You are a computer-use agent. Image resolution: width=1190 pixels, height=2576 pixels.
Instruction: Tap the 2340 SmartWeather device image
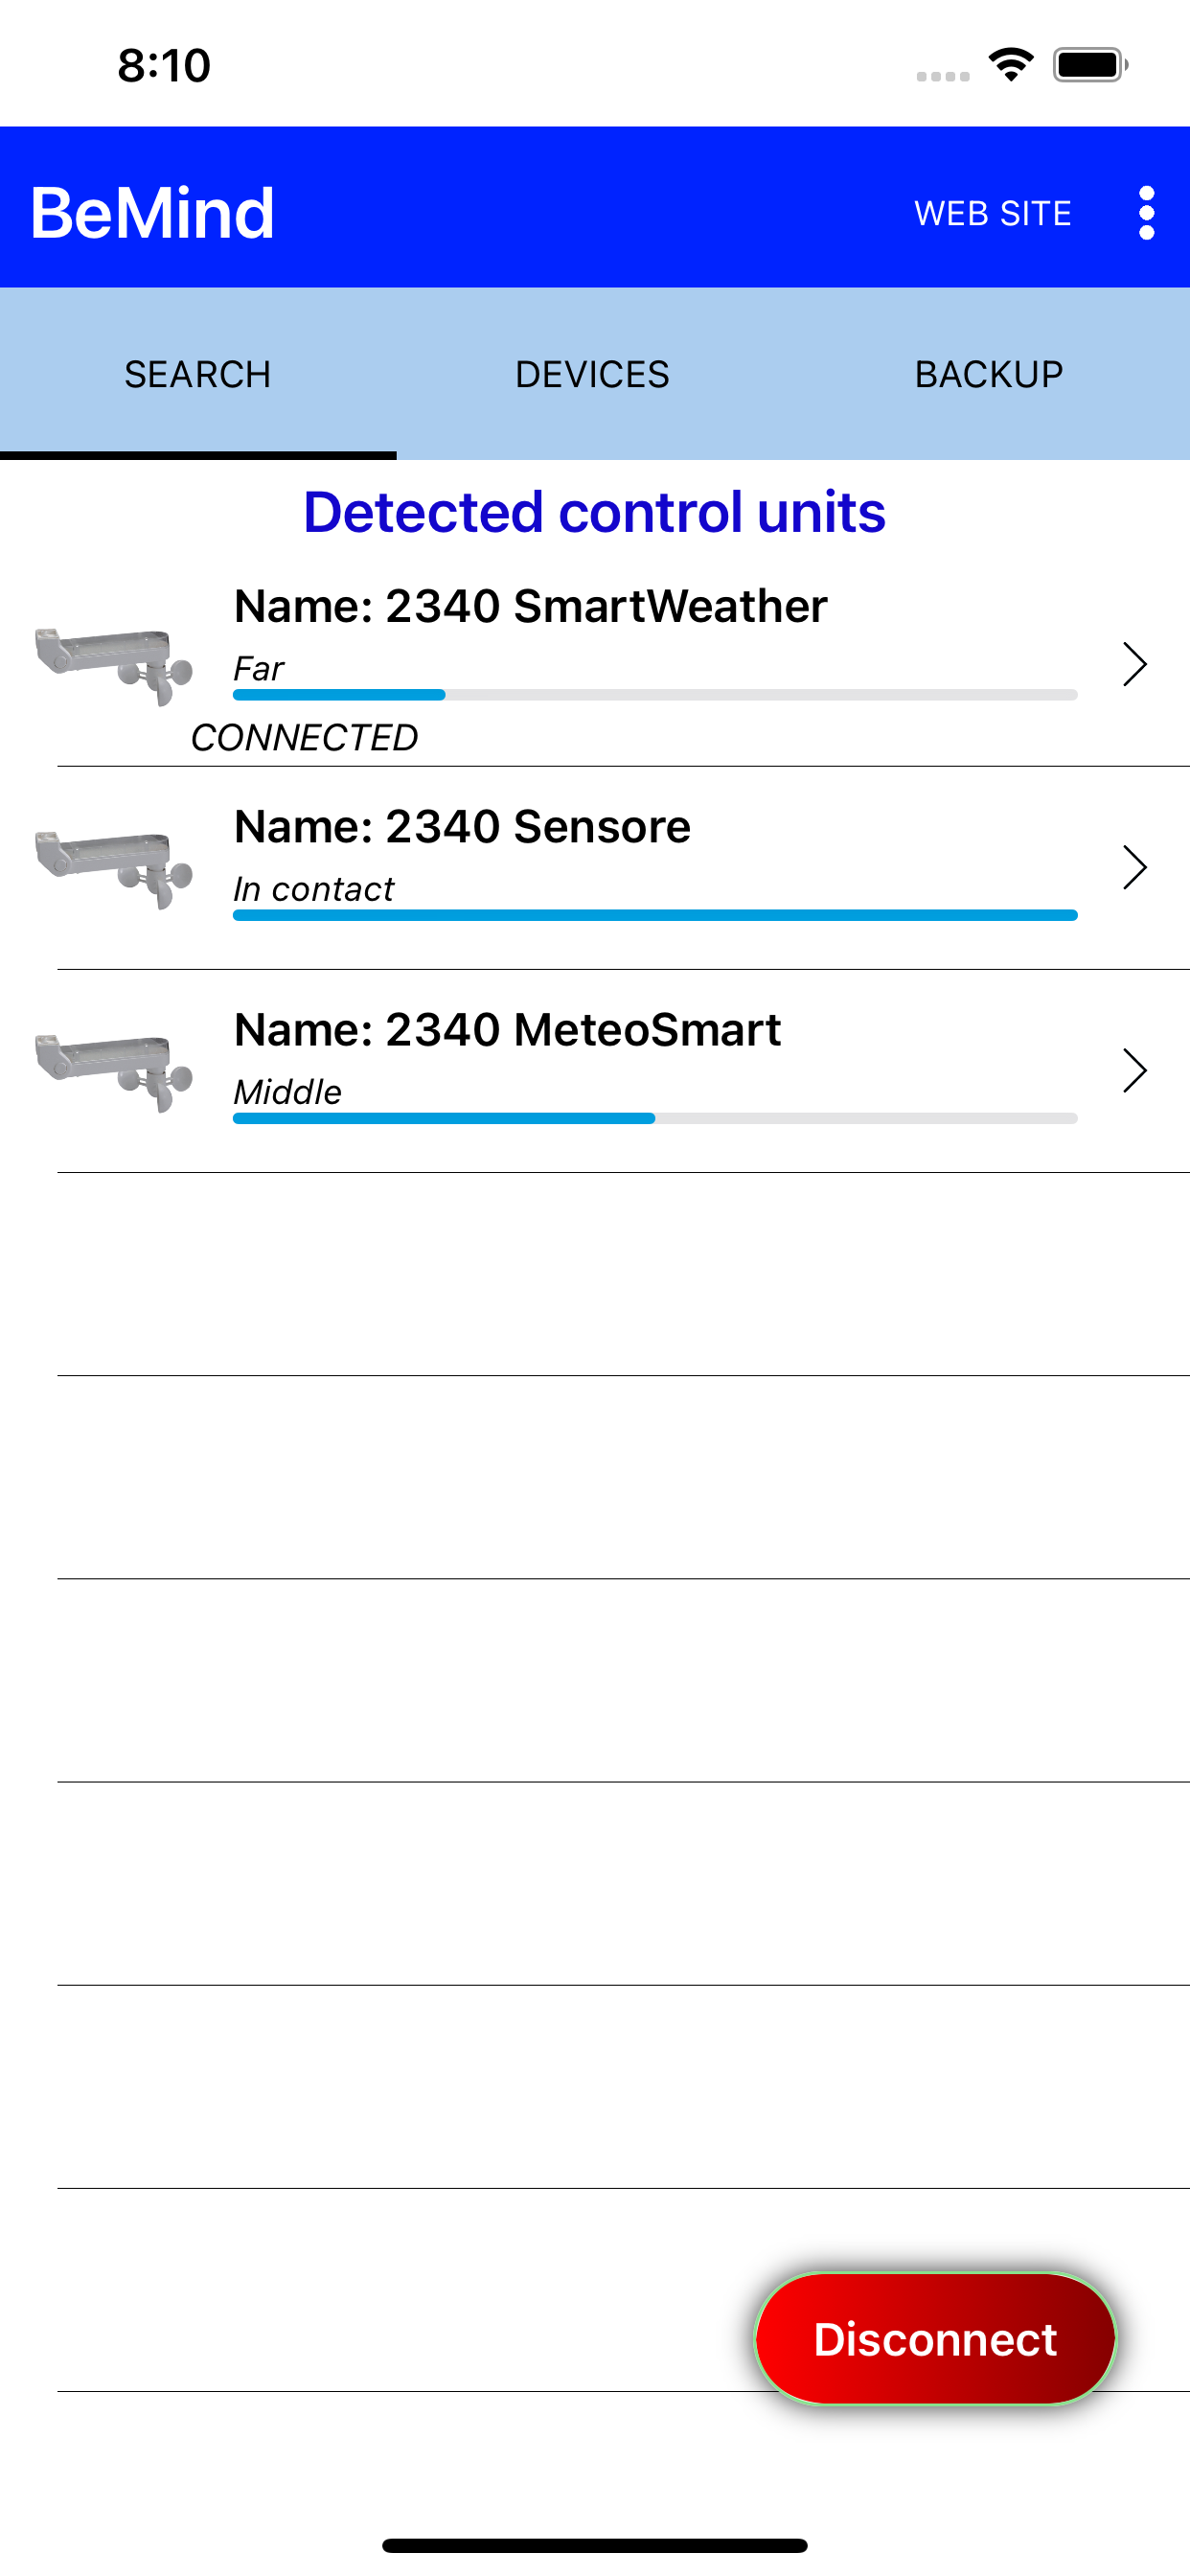point(113,666)
